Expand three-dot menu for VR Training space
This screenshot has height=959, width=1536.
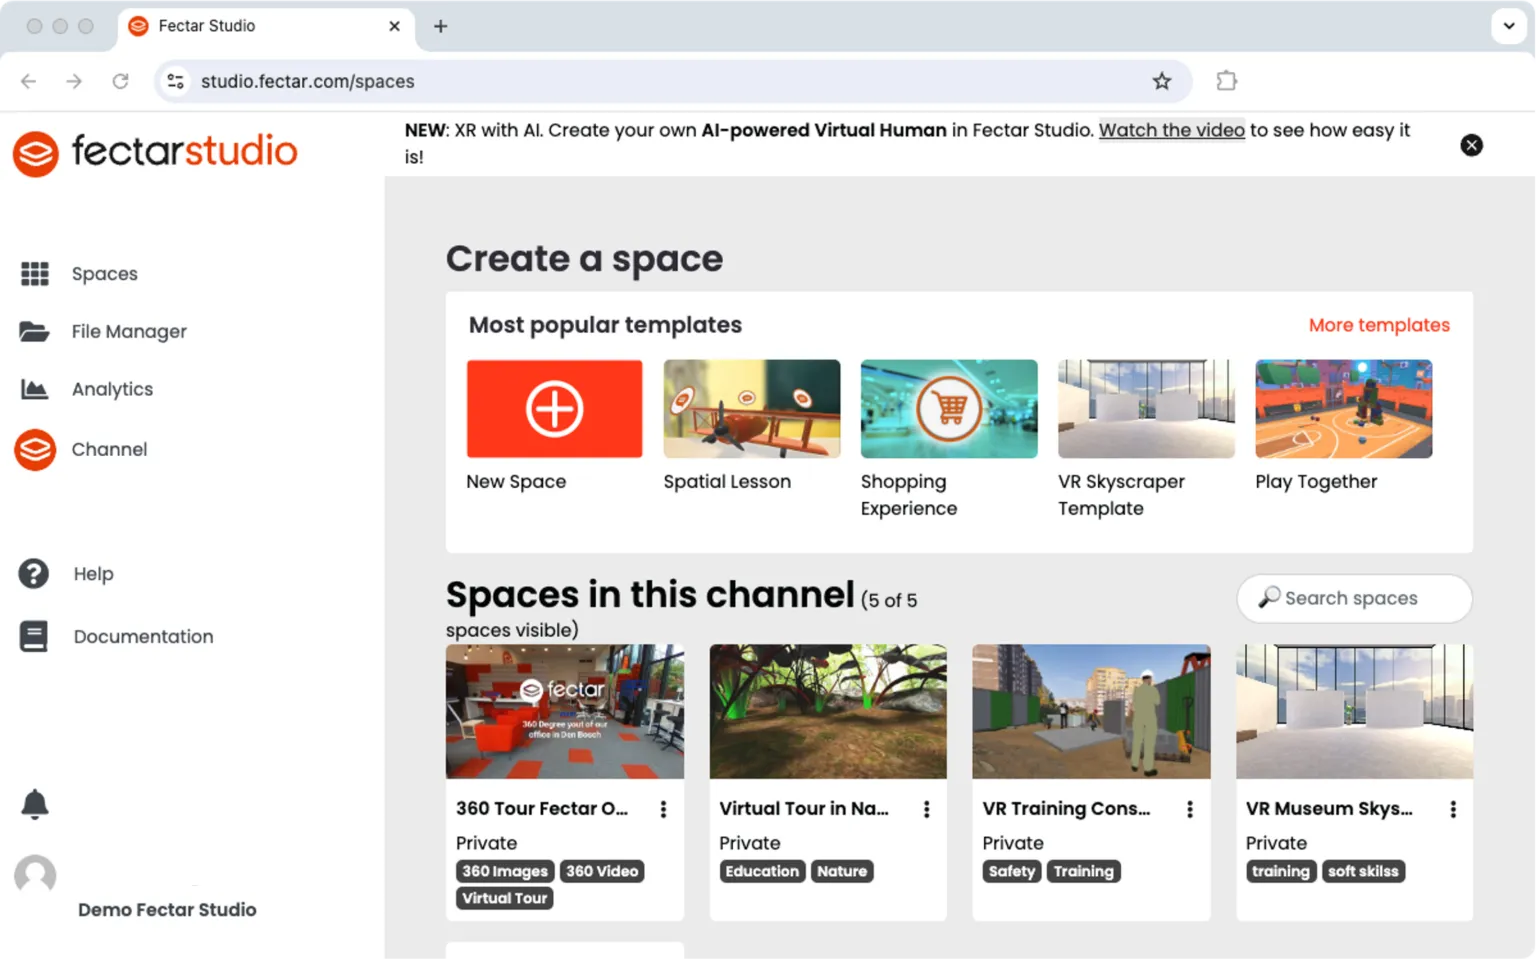[1189, 809]
